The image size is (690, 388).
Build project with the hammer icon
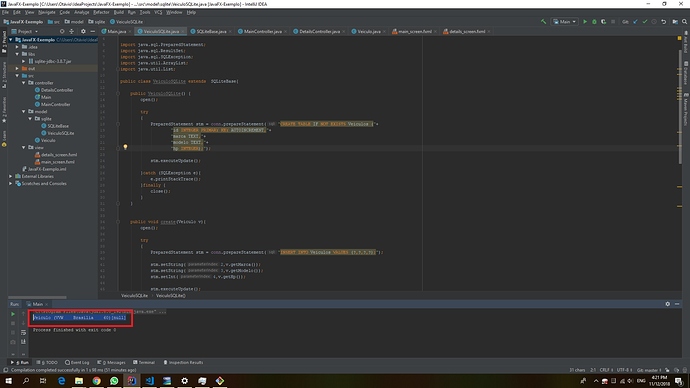[543, 22]
